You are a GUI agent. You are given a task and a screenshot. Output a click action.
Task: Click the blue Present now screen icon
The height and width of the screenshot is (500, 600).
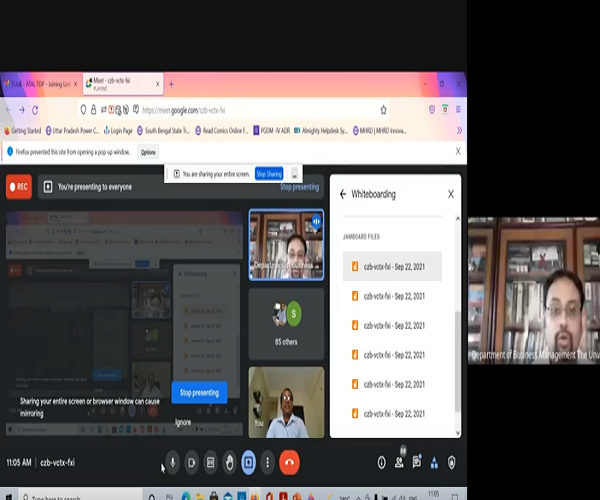point(248,463)
